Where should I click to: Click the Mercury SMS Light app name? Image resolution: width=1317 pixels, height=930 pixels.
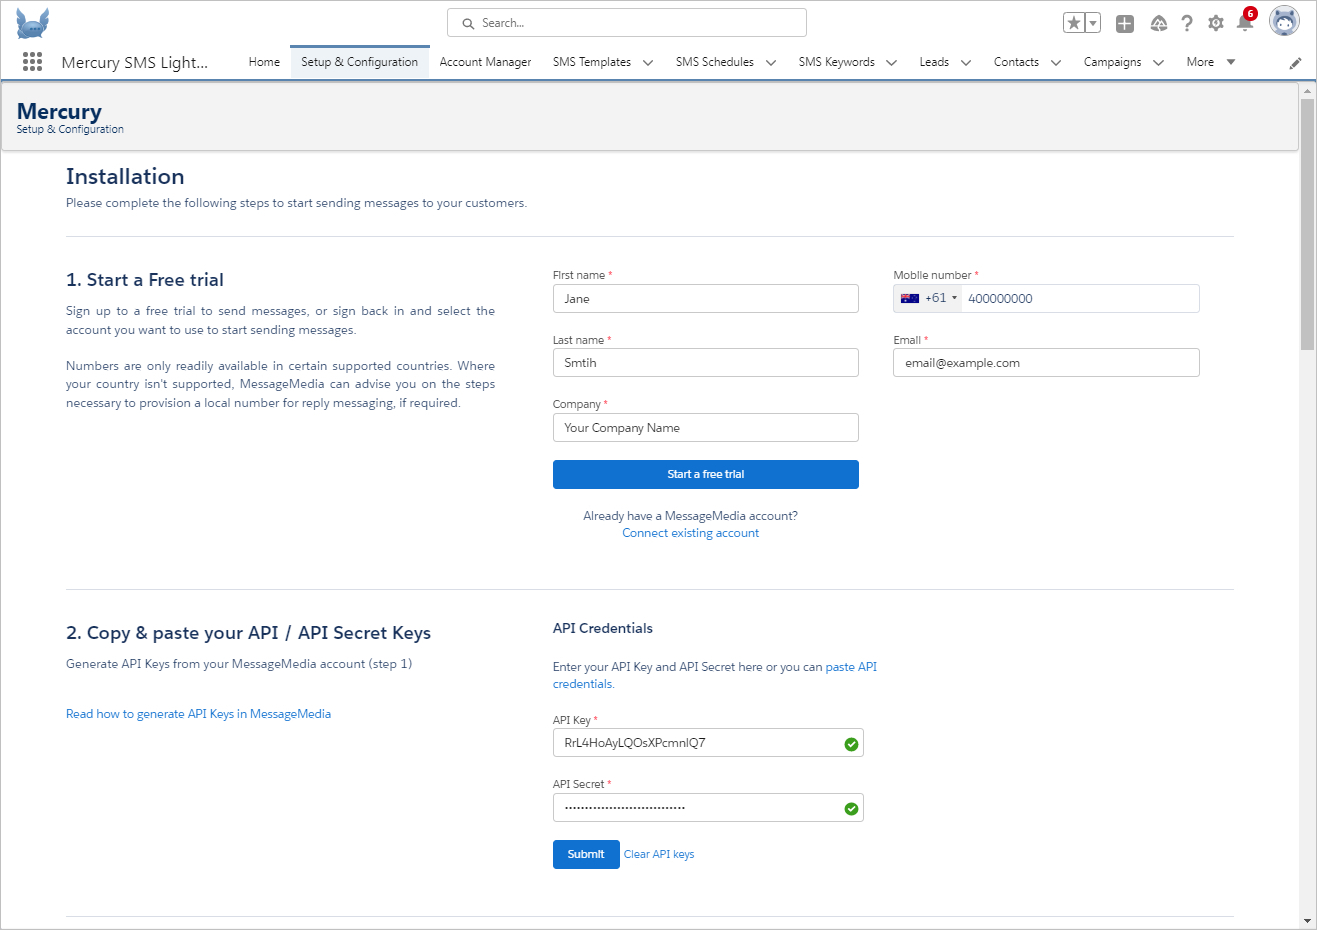tap(135, 62)
